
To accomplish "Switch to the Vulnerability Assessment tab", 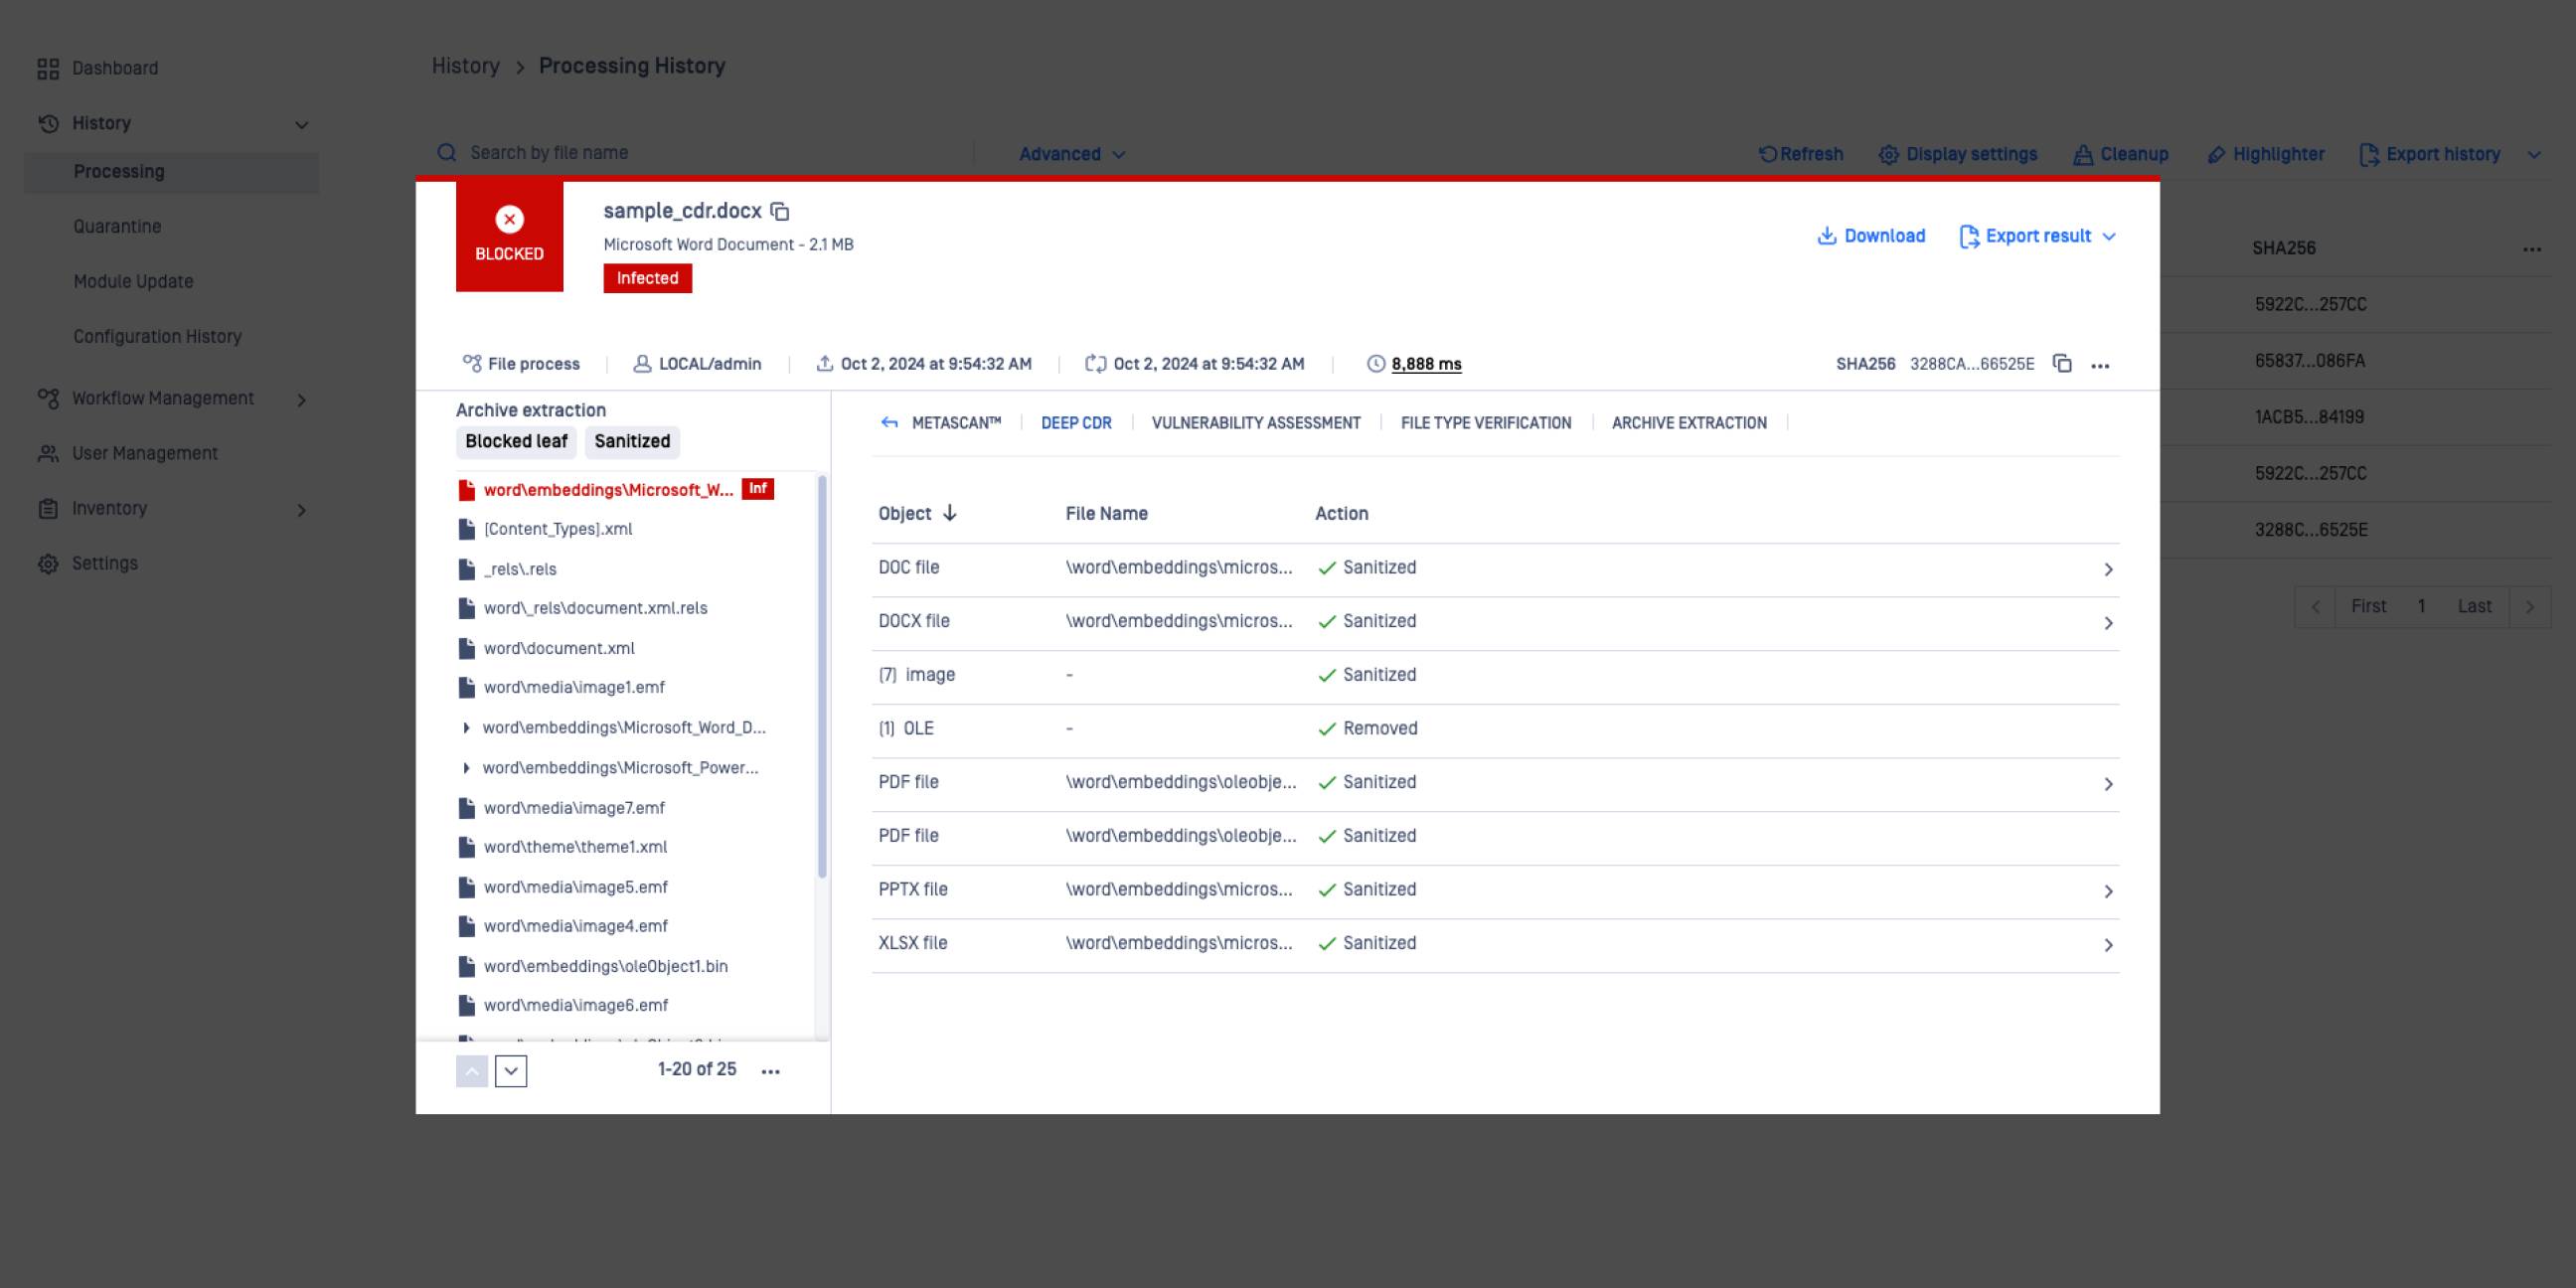I will click(1255, 423).
